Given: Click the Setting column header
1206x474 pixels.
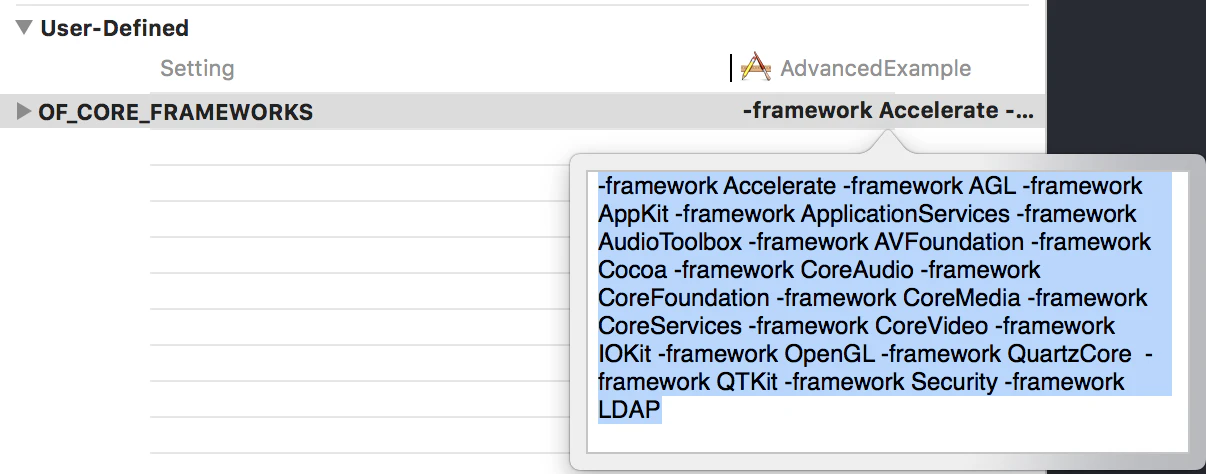Looking at the screenshot, I should tap(197, 69).
